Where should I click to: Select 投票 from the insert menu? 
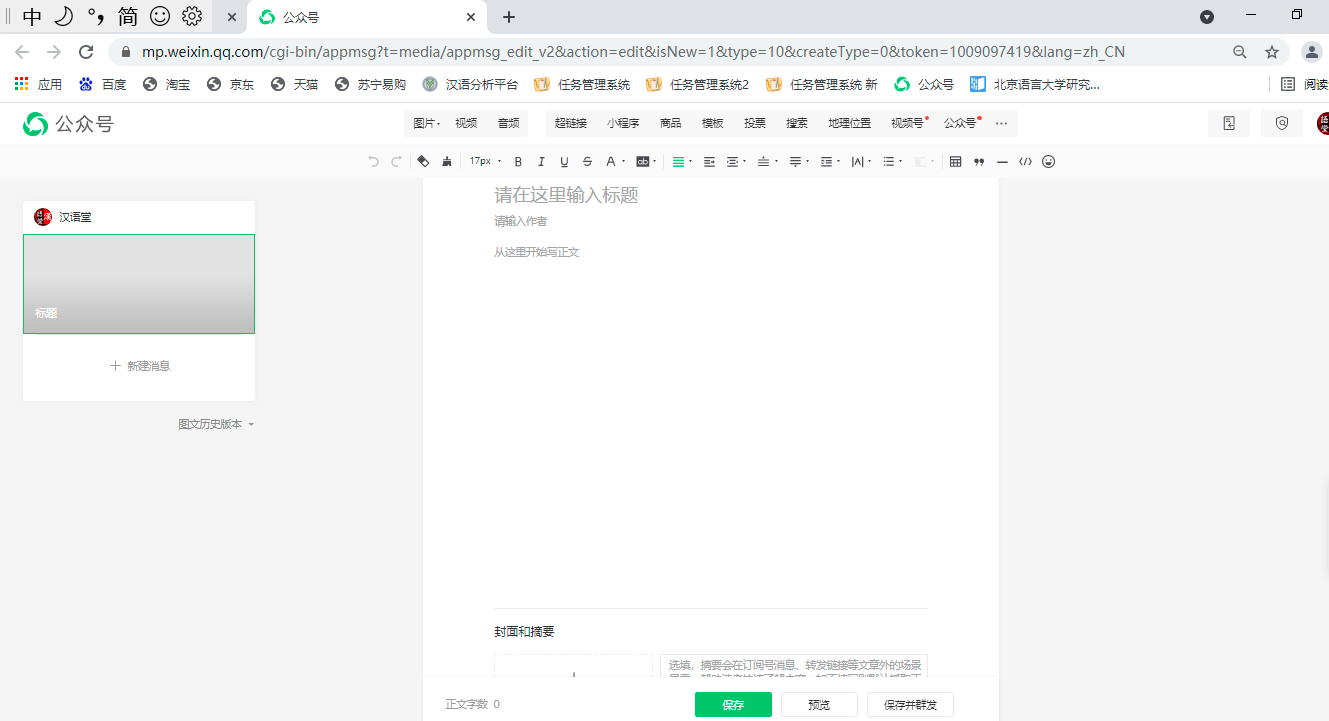754,123
